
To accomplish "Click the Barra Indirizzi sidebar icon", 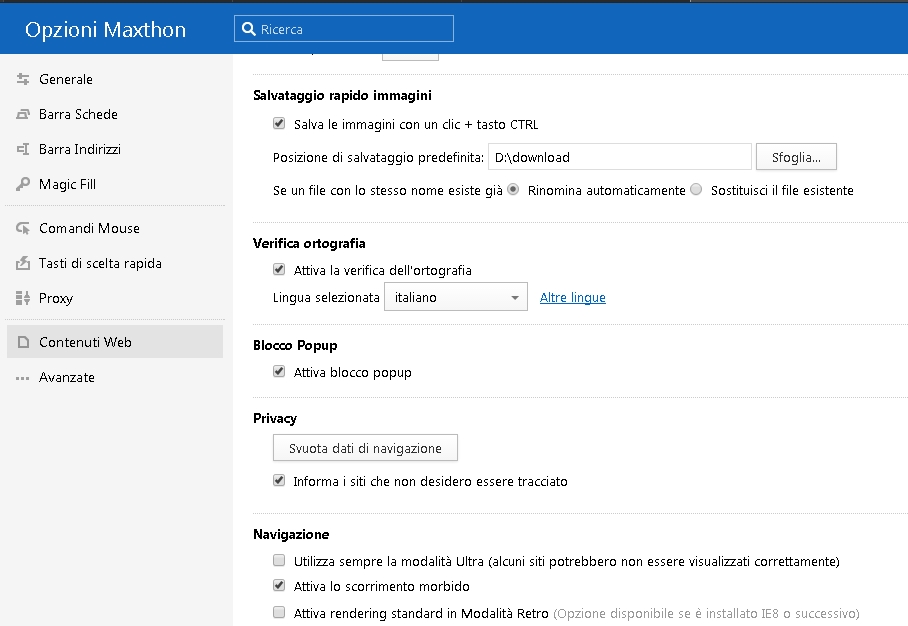I will coord(23,149).
